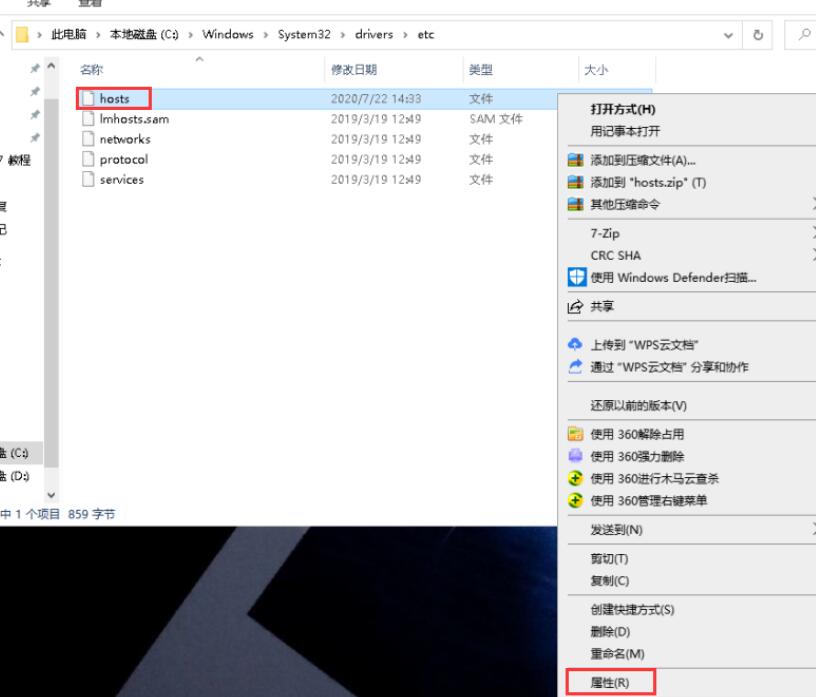Viewport: 816px width, 697px height.
Task: Select the hosts file icon
Action: [88, 98]
